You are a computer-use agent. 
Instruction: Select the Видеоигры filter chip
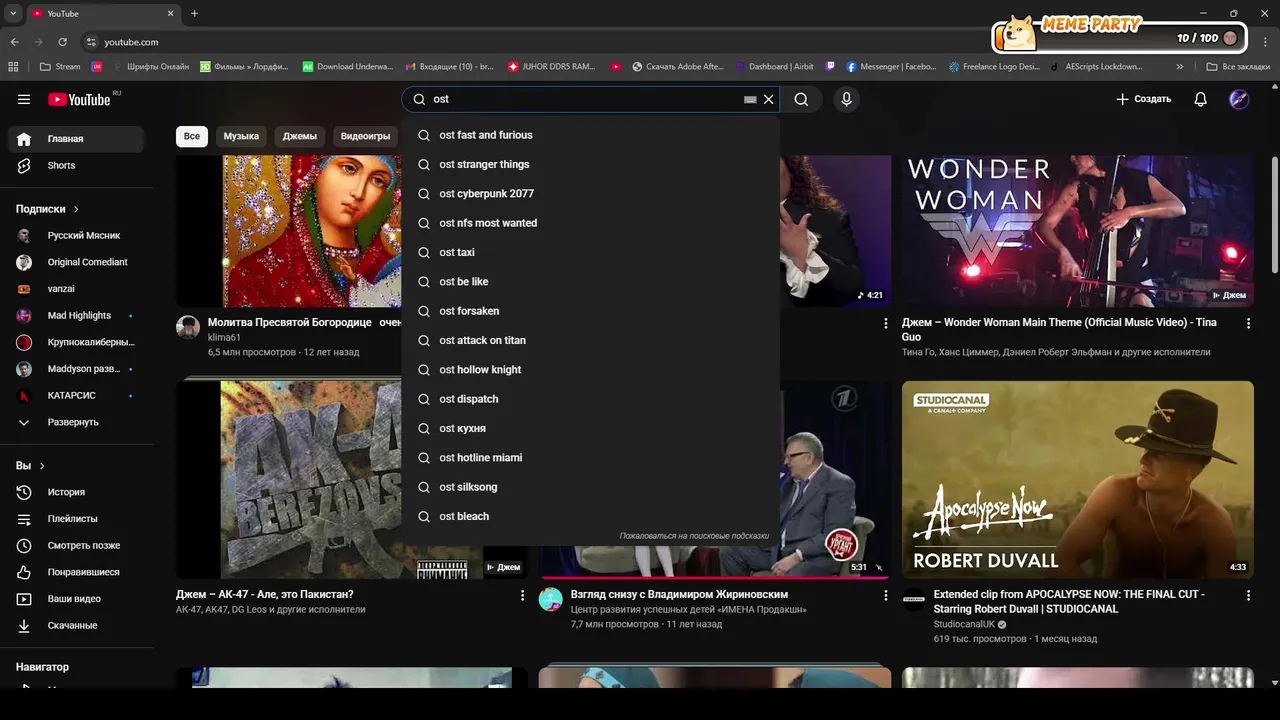click(x=365, y=136)
